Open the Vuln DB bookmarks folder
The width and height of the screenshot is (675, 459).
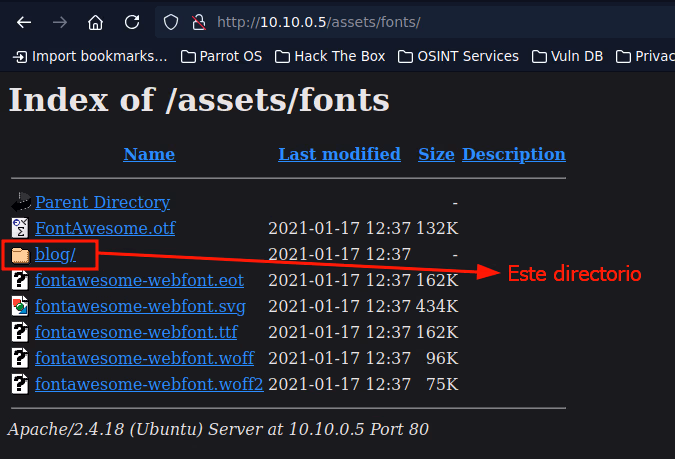point(567,56)
